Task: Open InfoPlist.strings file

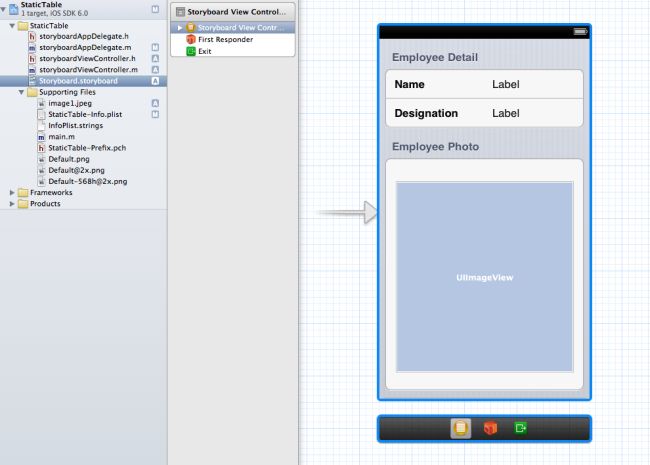Action: 75,126
